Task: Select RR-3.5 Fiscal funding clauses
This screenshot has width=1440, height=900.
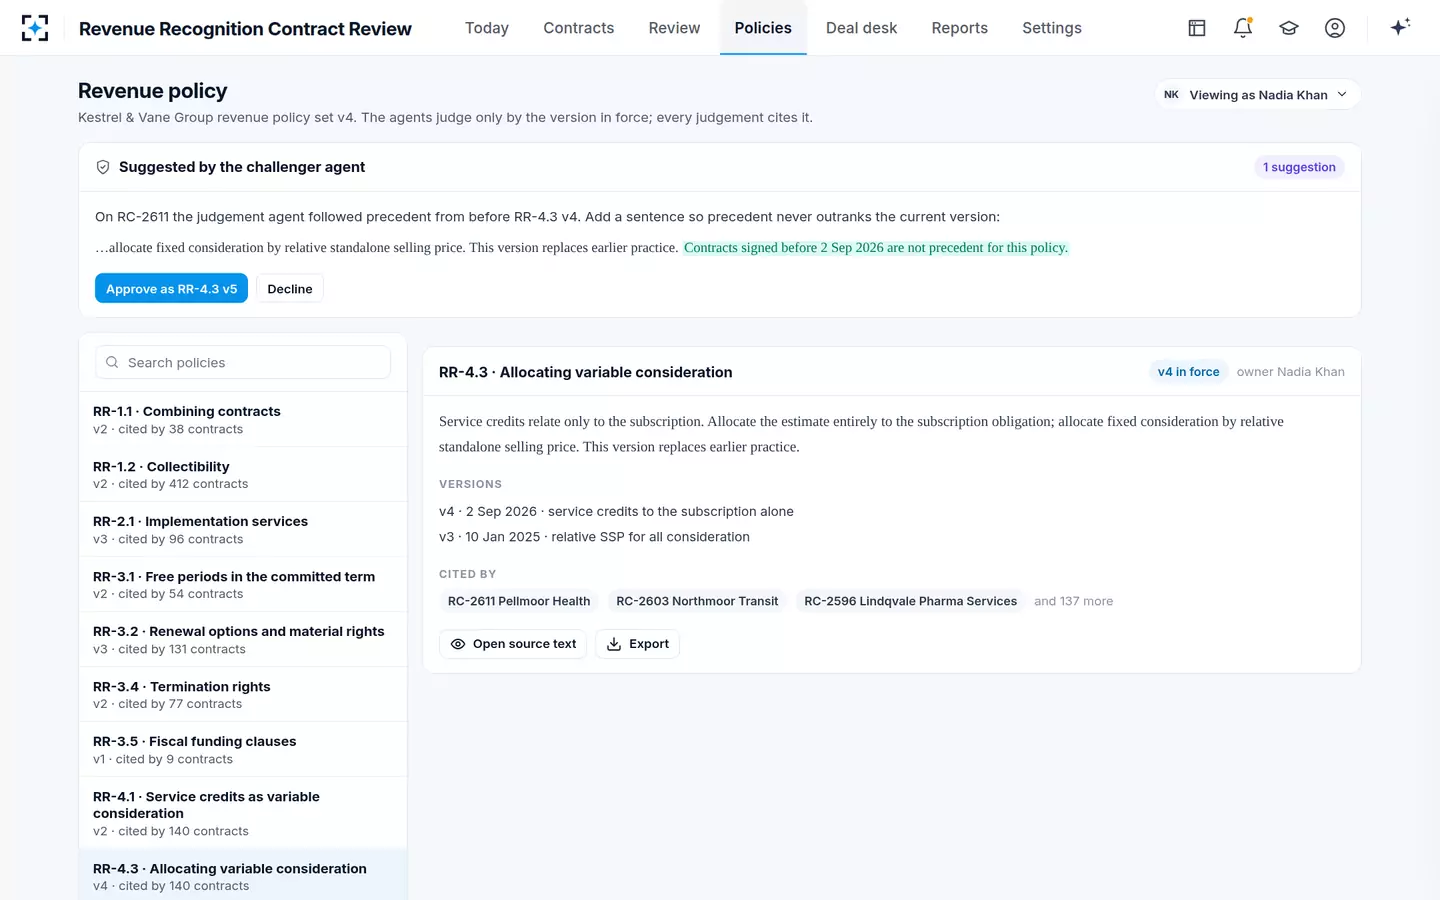Action: pos(243,750)
